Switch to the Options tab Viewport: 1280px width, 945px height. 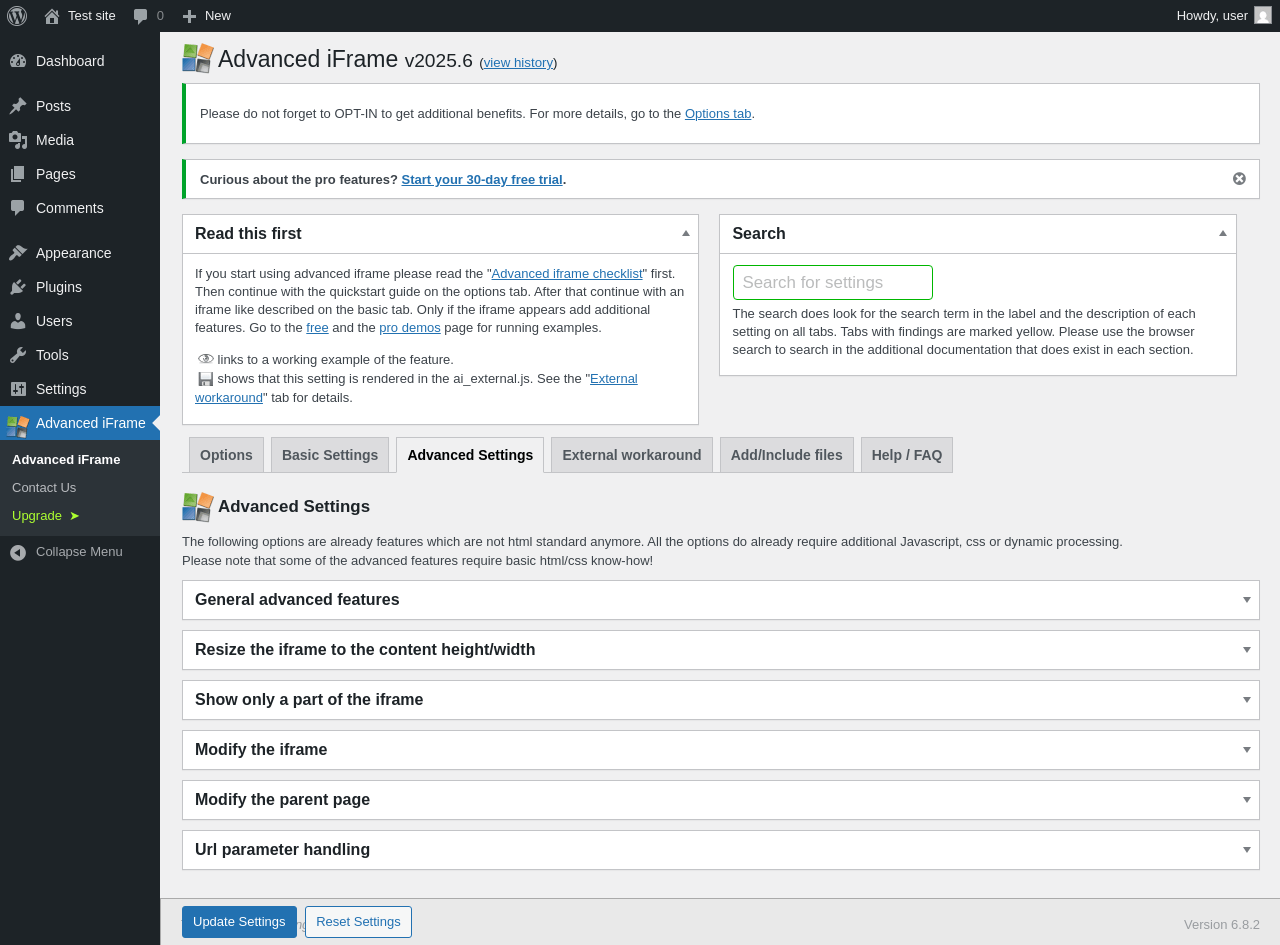(226, 455)
